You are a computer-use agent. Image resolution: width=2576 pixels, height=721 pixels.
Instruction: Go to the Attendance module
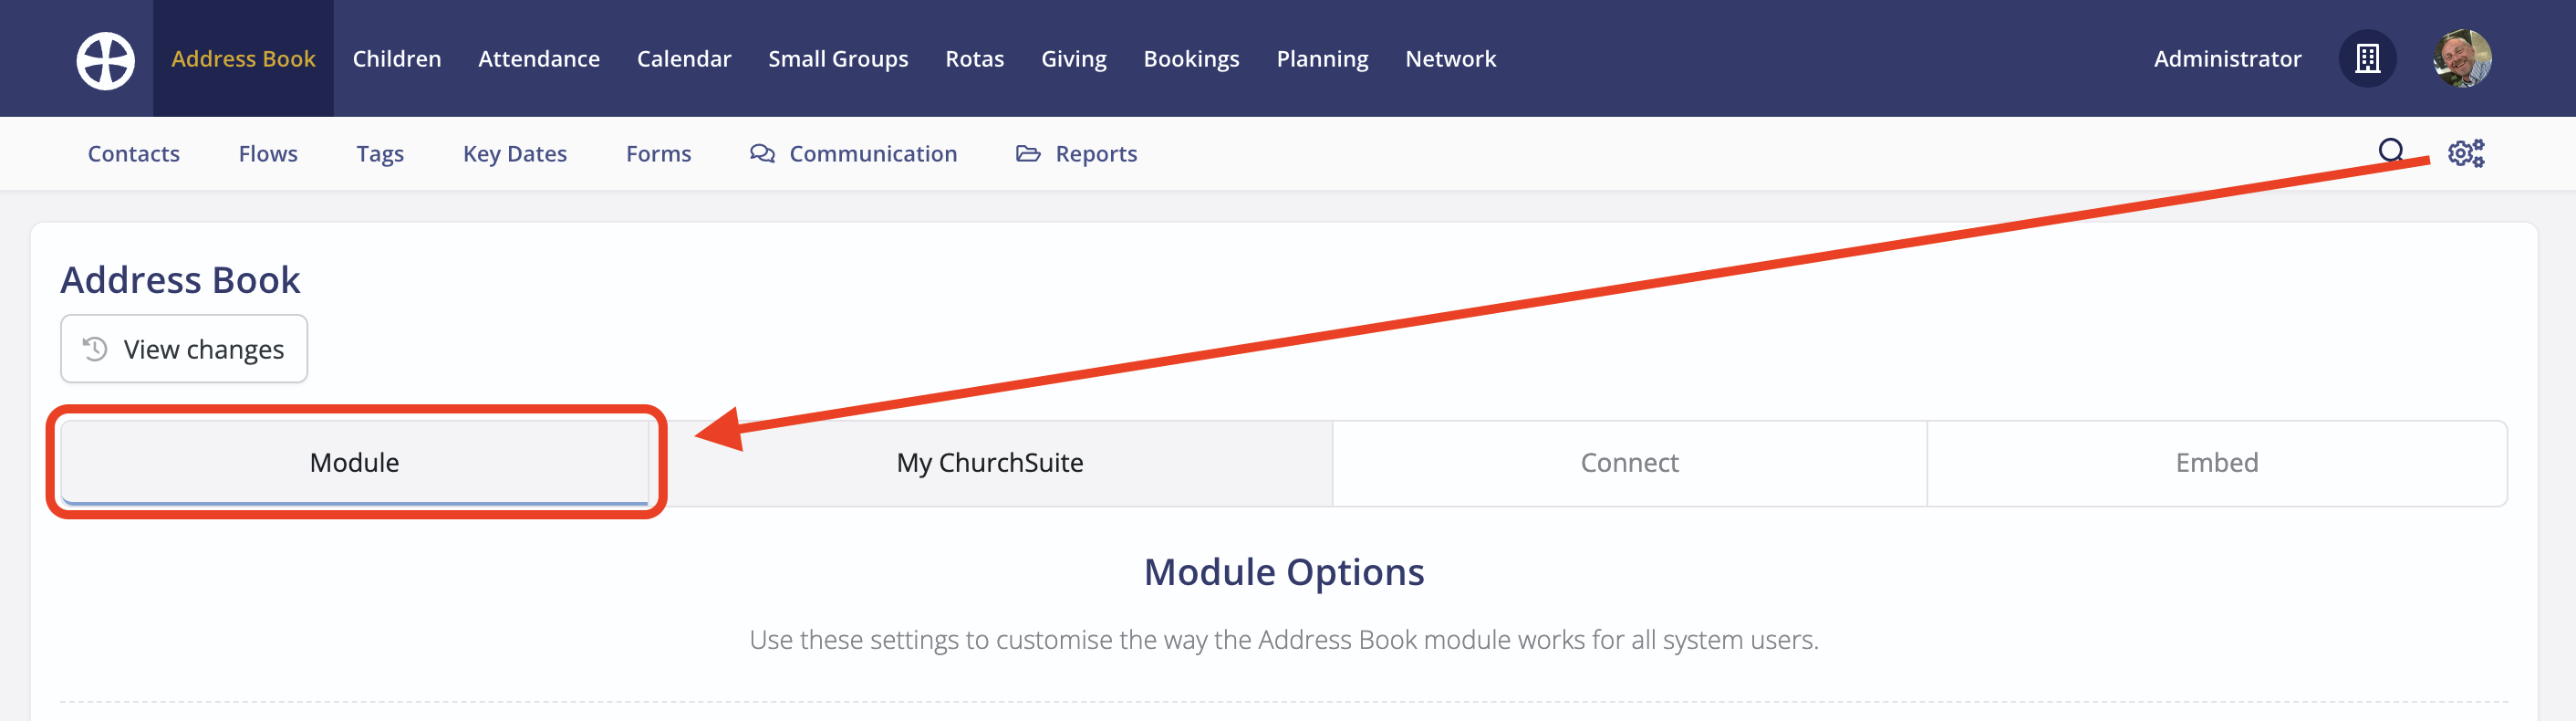(x=539, y=59)
